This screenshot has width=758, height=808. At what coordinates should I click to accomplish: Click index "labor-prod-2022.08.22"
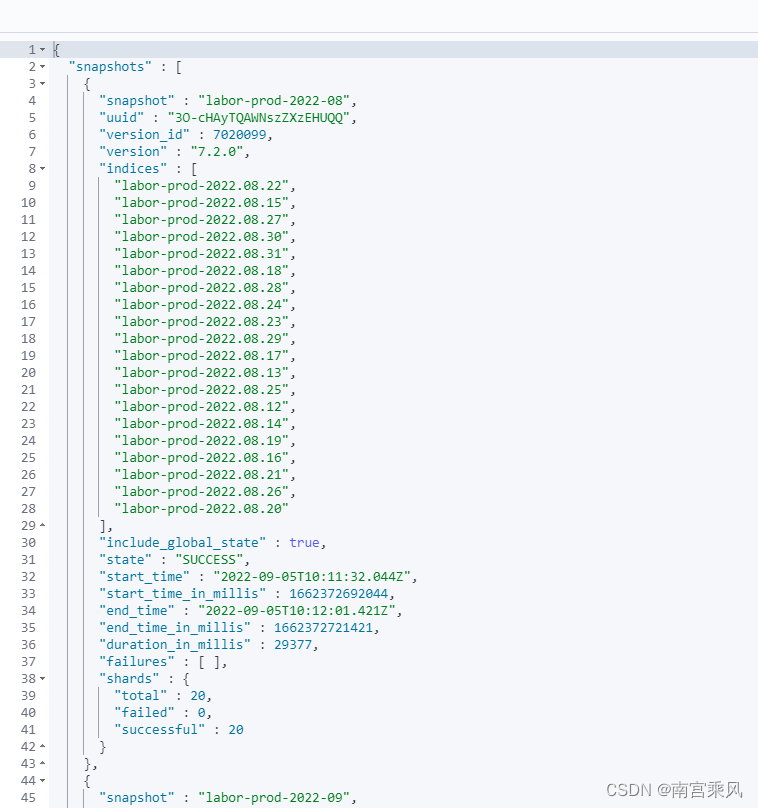point(202,186)
